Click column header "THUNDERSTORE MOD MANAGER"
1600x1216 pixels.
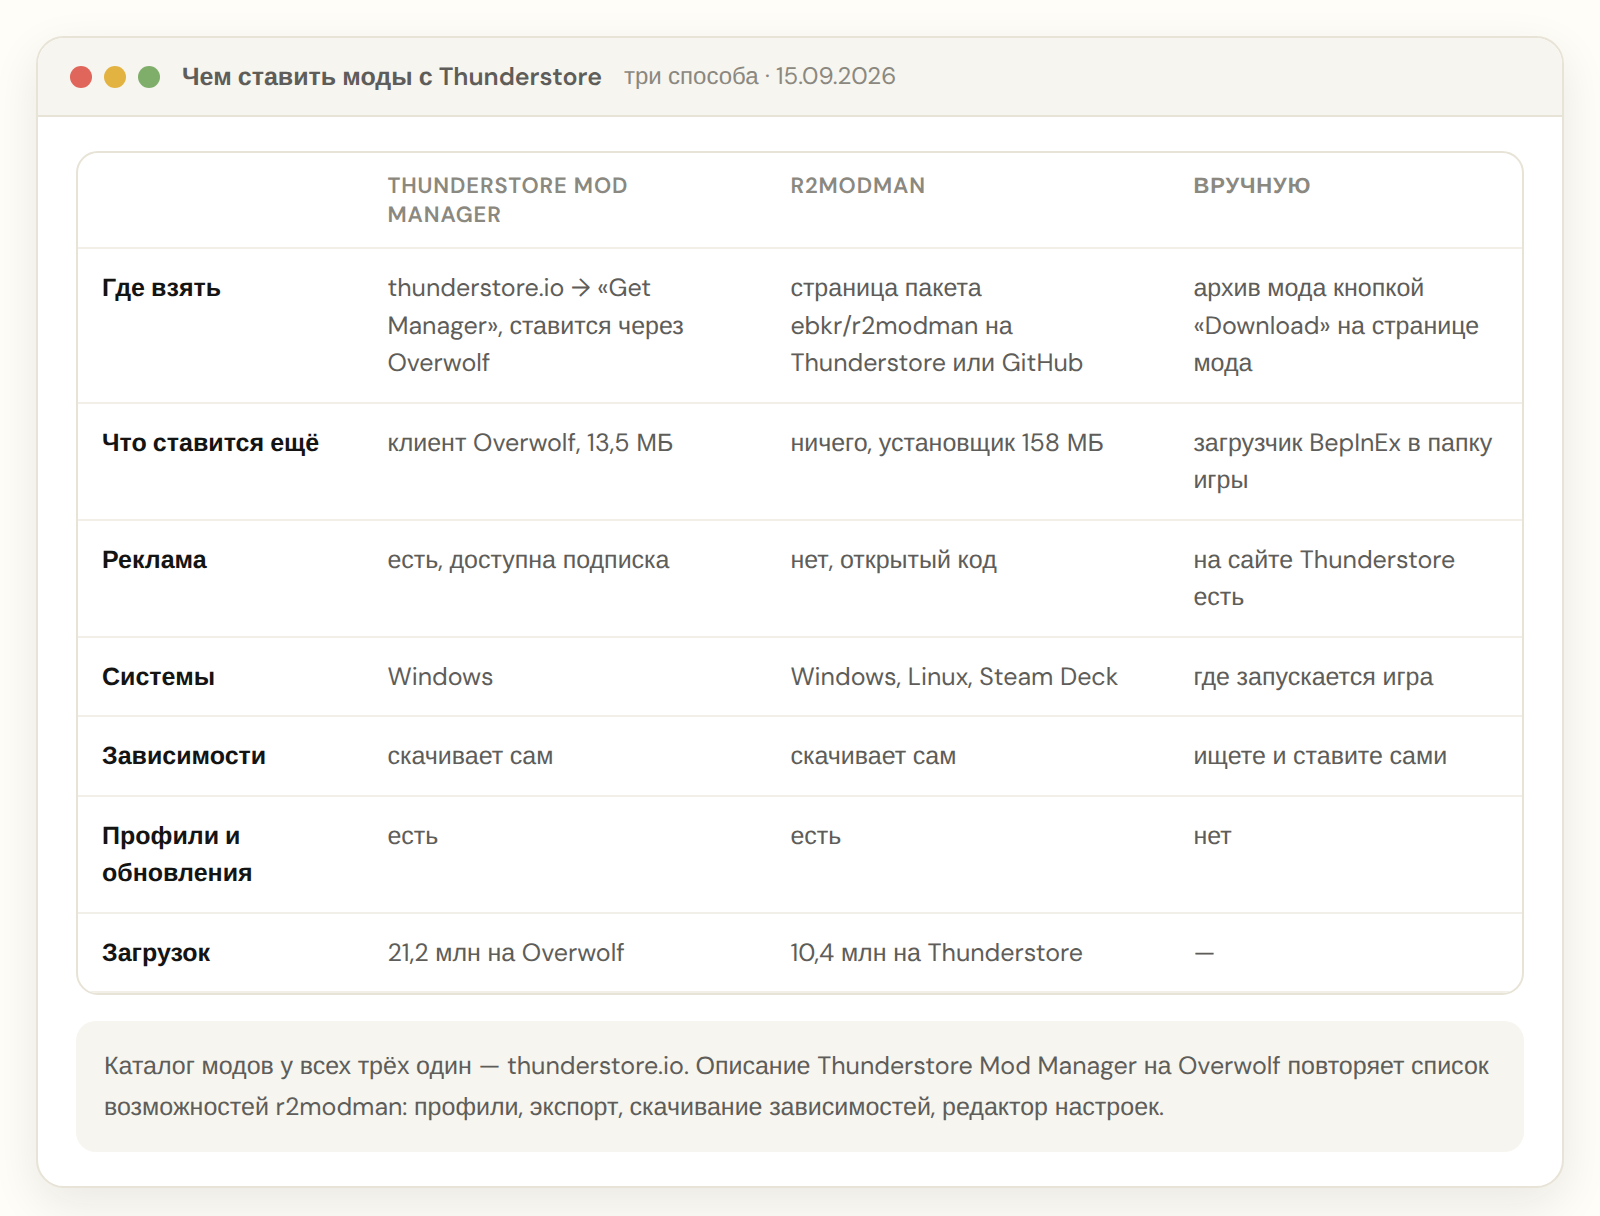tap(507, 200)
